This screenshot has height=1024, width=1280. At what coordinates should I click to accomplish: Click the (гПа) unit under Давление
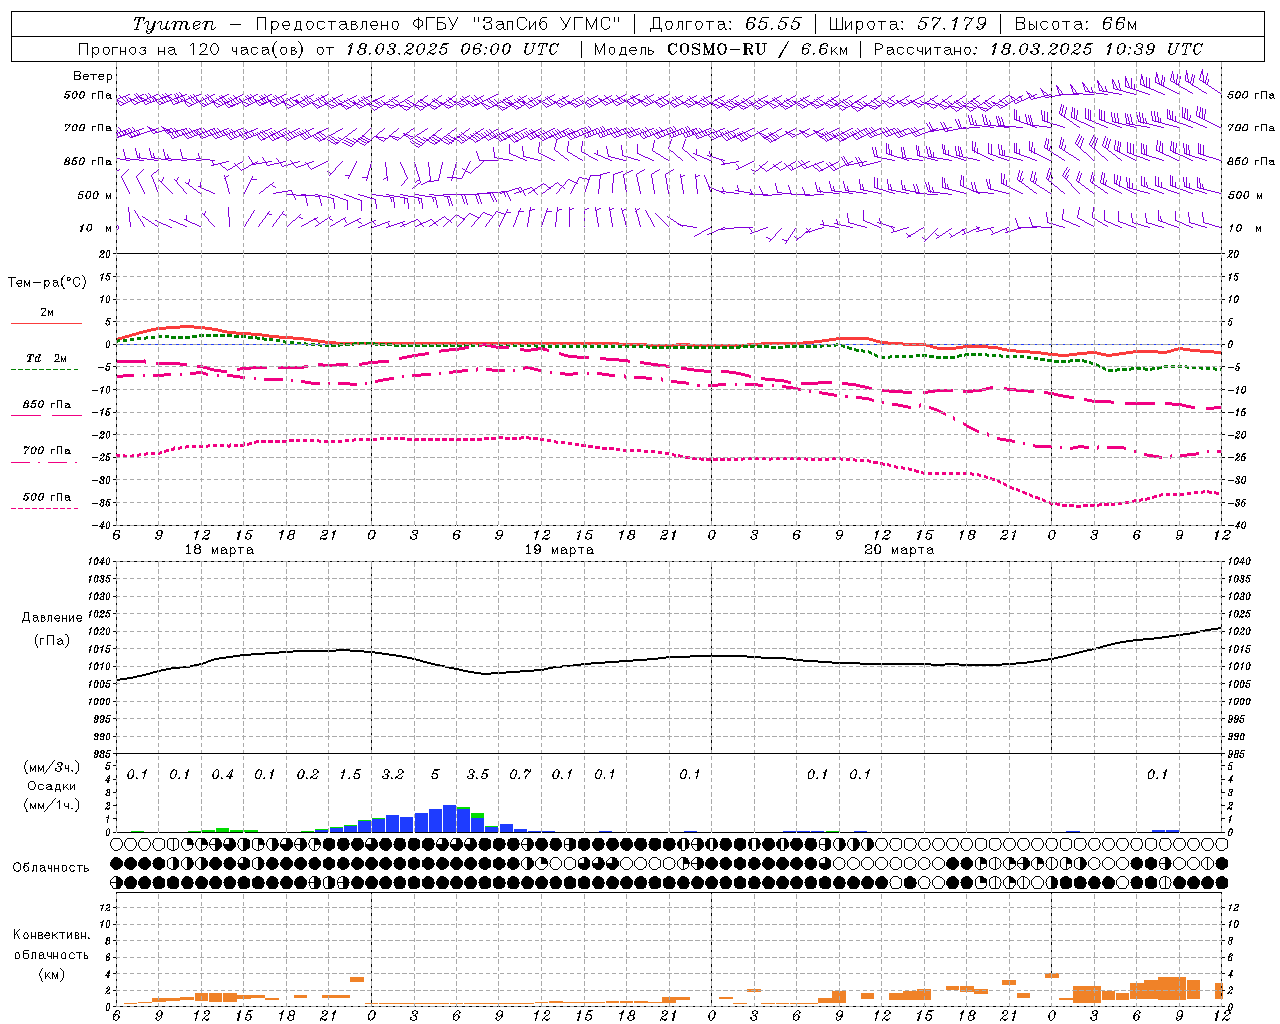pyautogui.click(x=52, y=641)
